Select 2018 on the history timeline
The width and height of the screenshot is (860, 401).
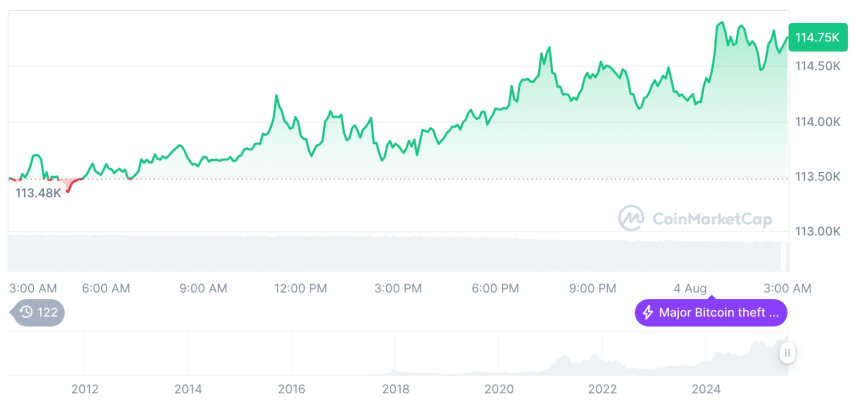395,388
